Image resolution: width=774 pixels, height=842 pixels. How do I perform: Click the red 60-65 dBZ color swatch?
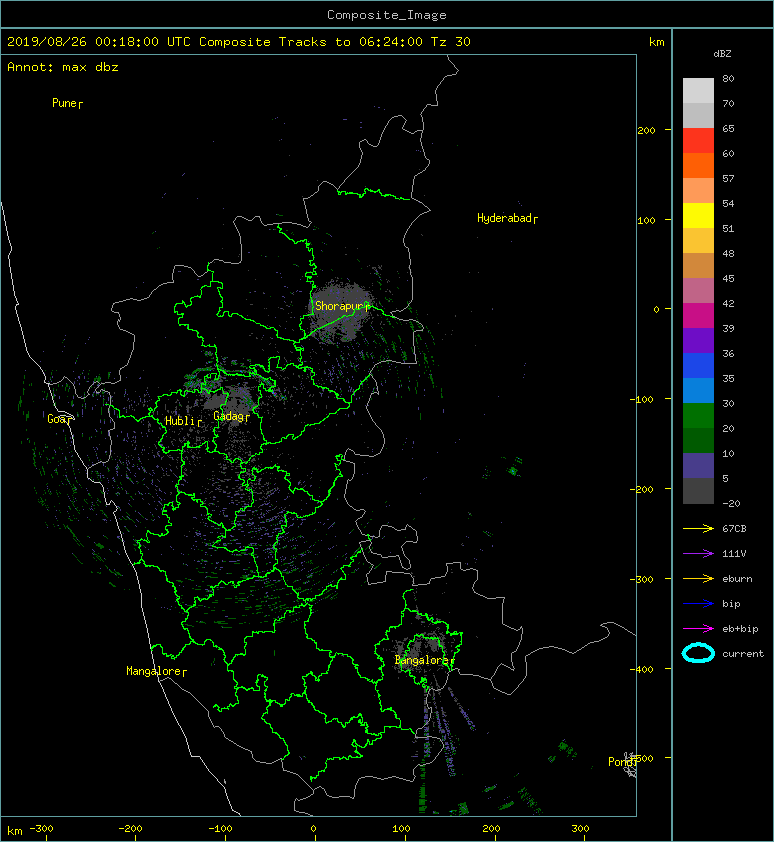[x=698, y=141]
